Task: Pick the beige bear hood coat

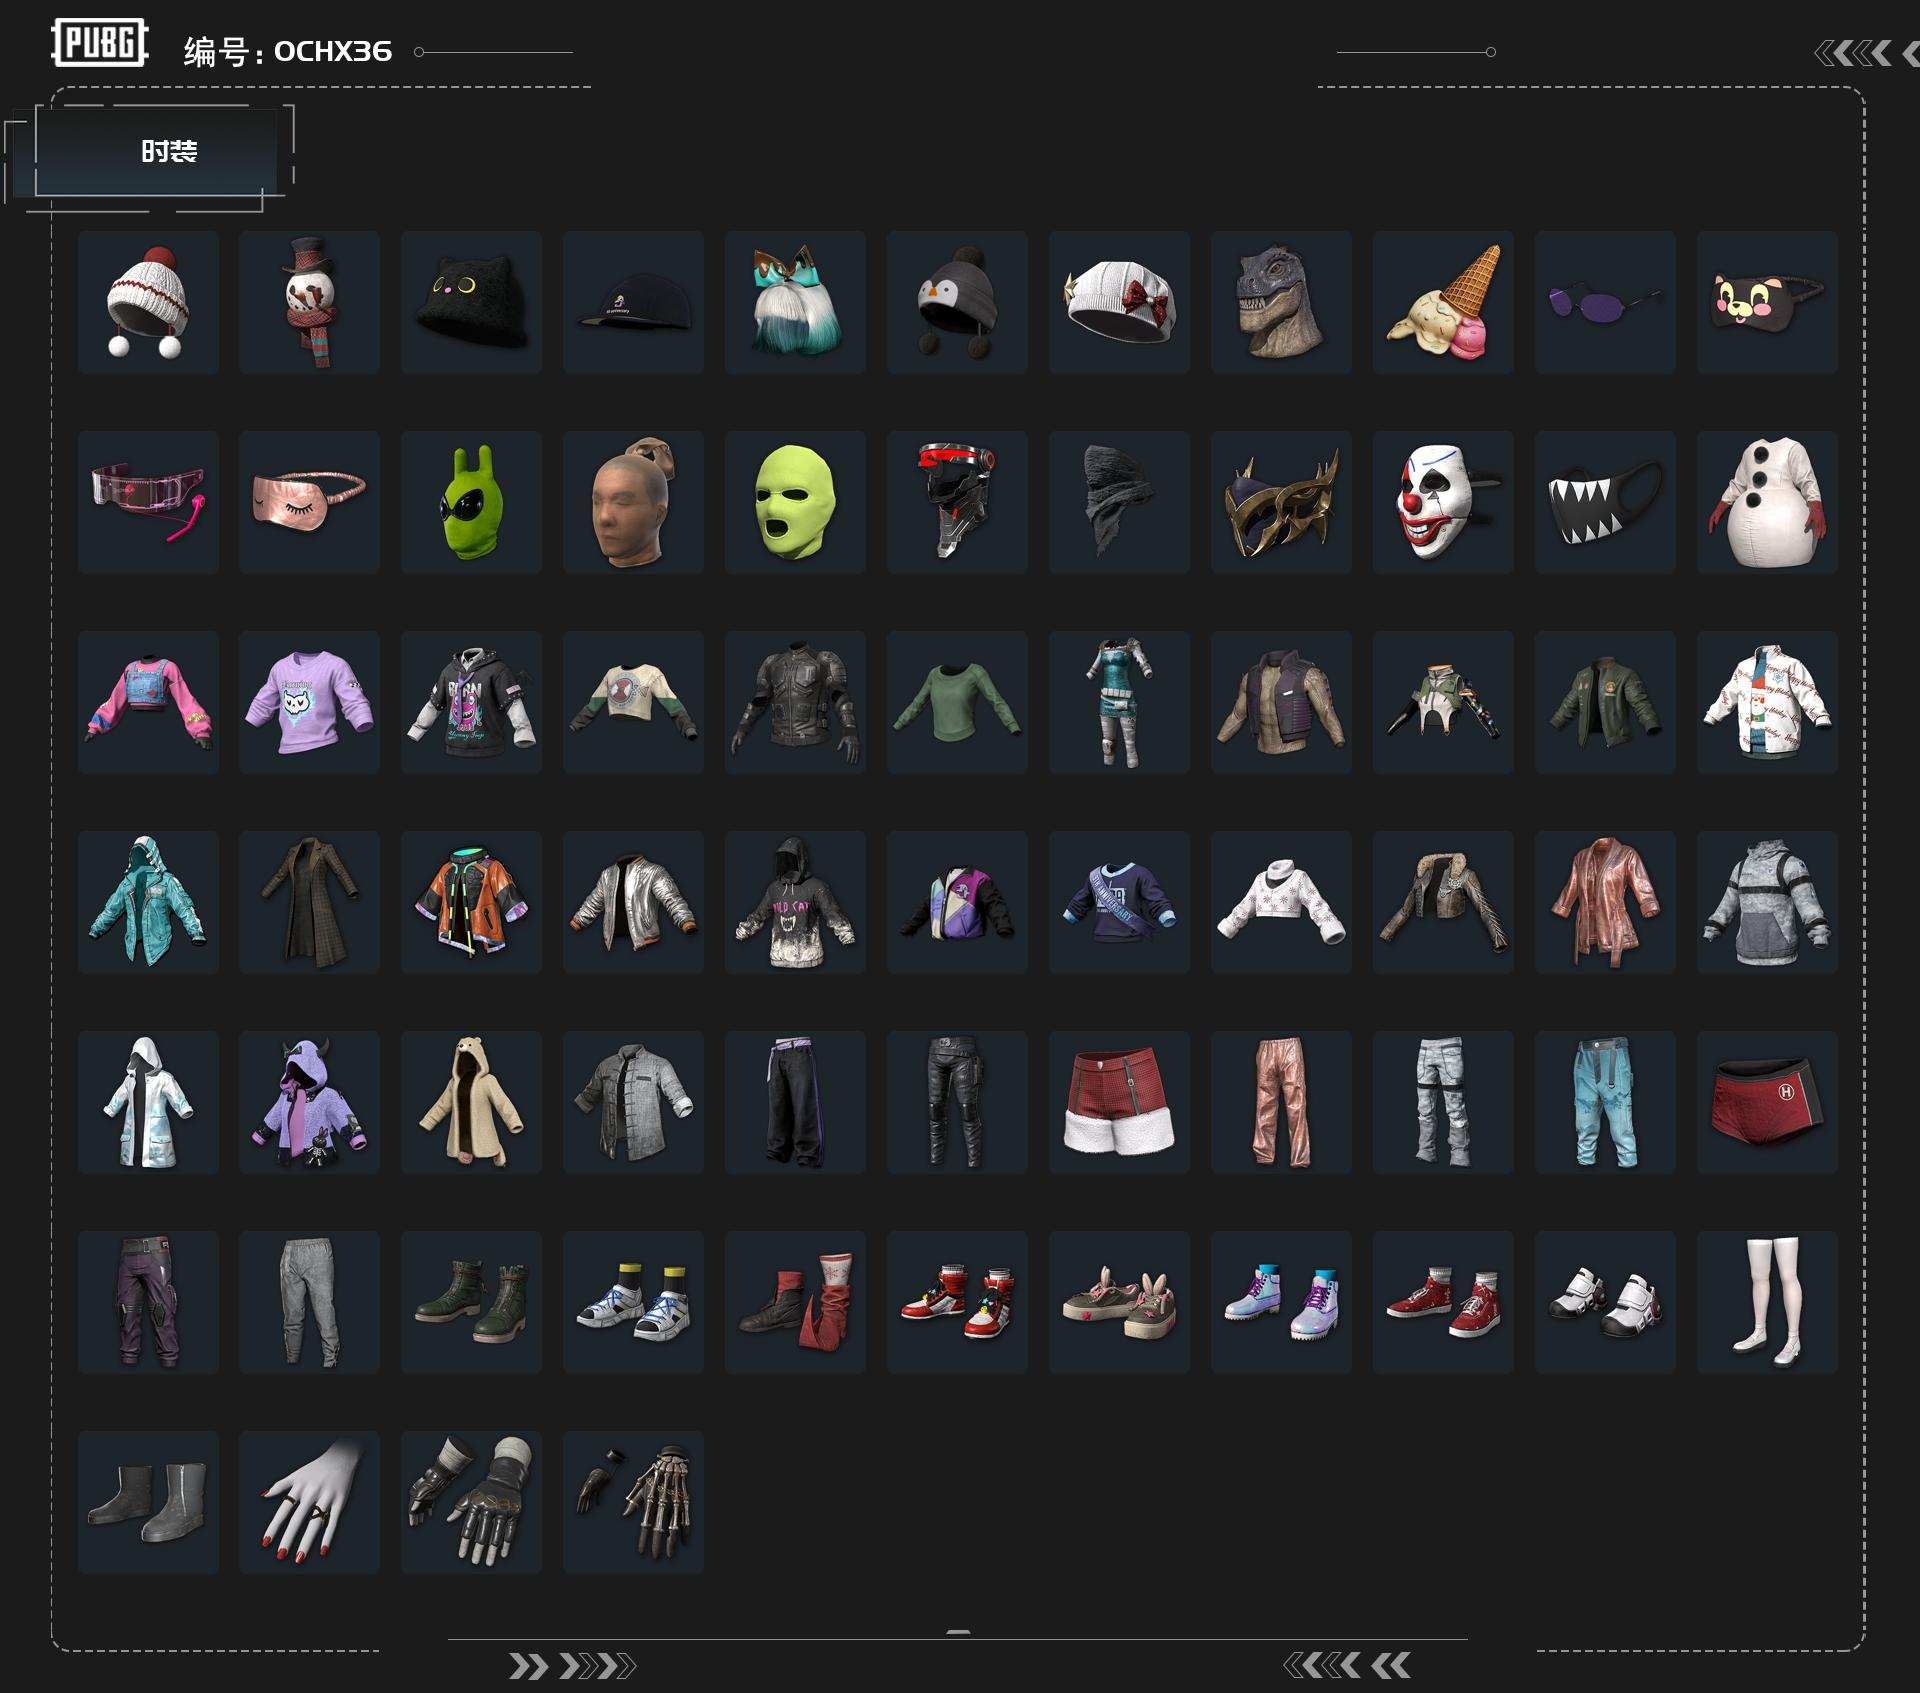Action: 471,1102
